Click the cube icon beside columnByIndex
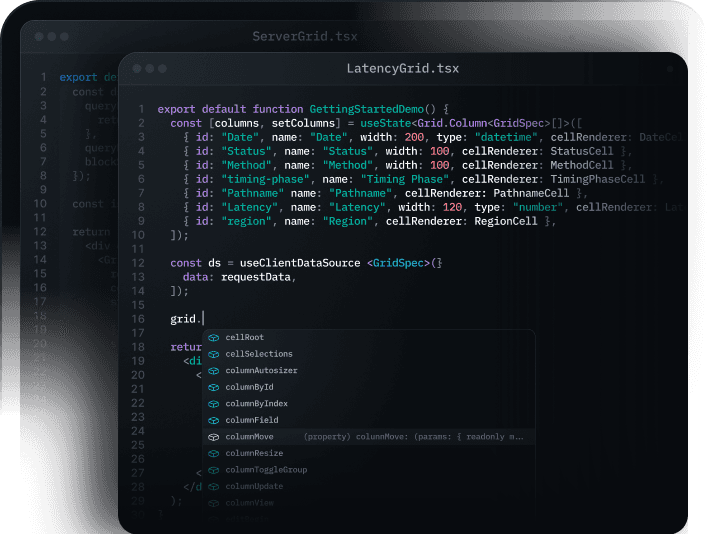 pyautogui.click(x=214, y=404)
